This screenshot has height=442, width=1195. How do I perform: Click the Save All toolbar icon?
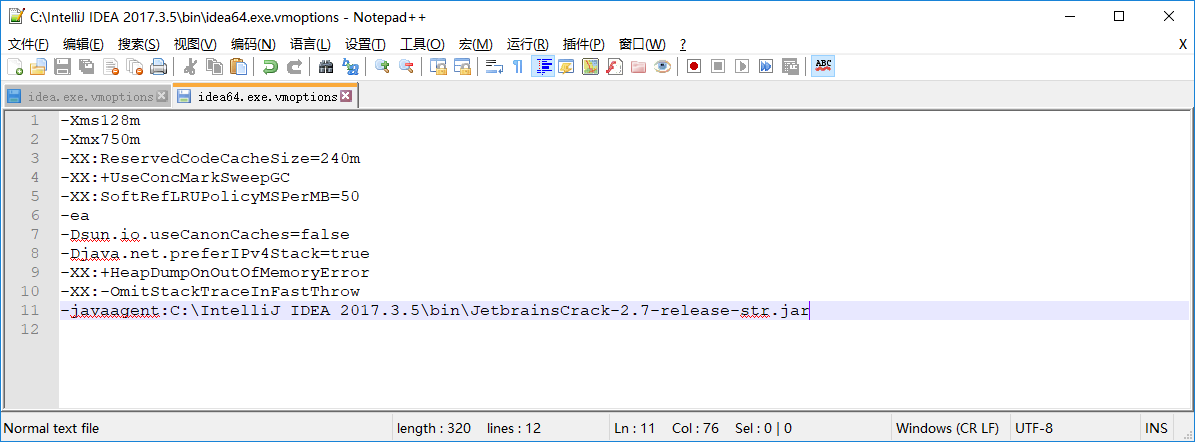point(86,66)
